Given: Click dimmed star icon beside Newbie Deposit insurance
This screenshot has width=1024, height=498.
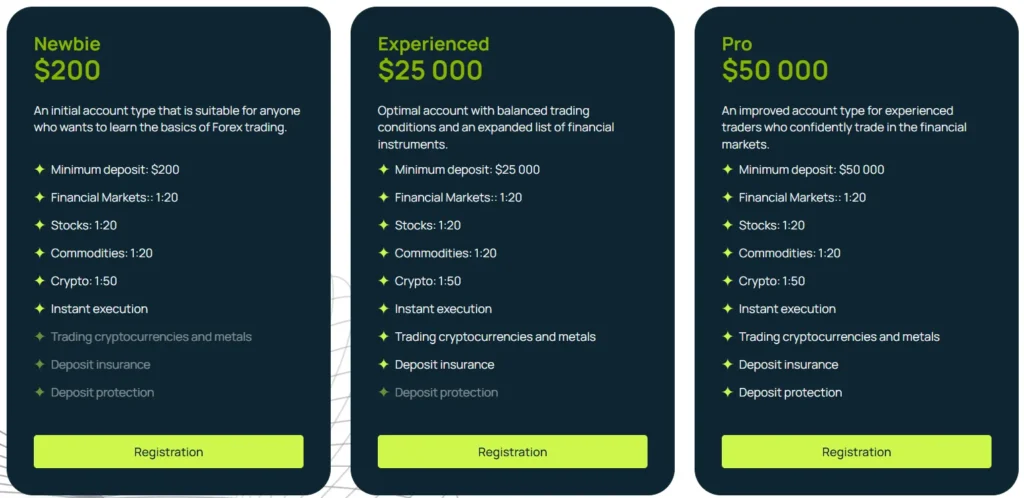Looking at the screenshot, I should coord(40,365).
